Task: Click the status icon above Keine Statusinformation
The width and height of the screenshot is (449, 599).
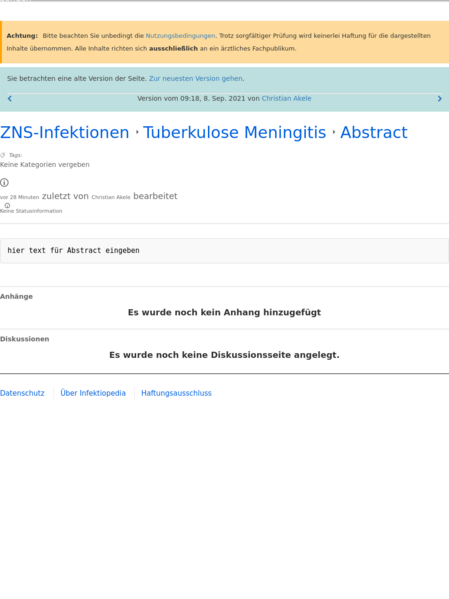Action: pyautogui.click(x=7, y=206)
